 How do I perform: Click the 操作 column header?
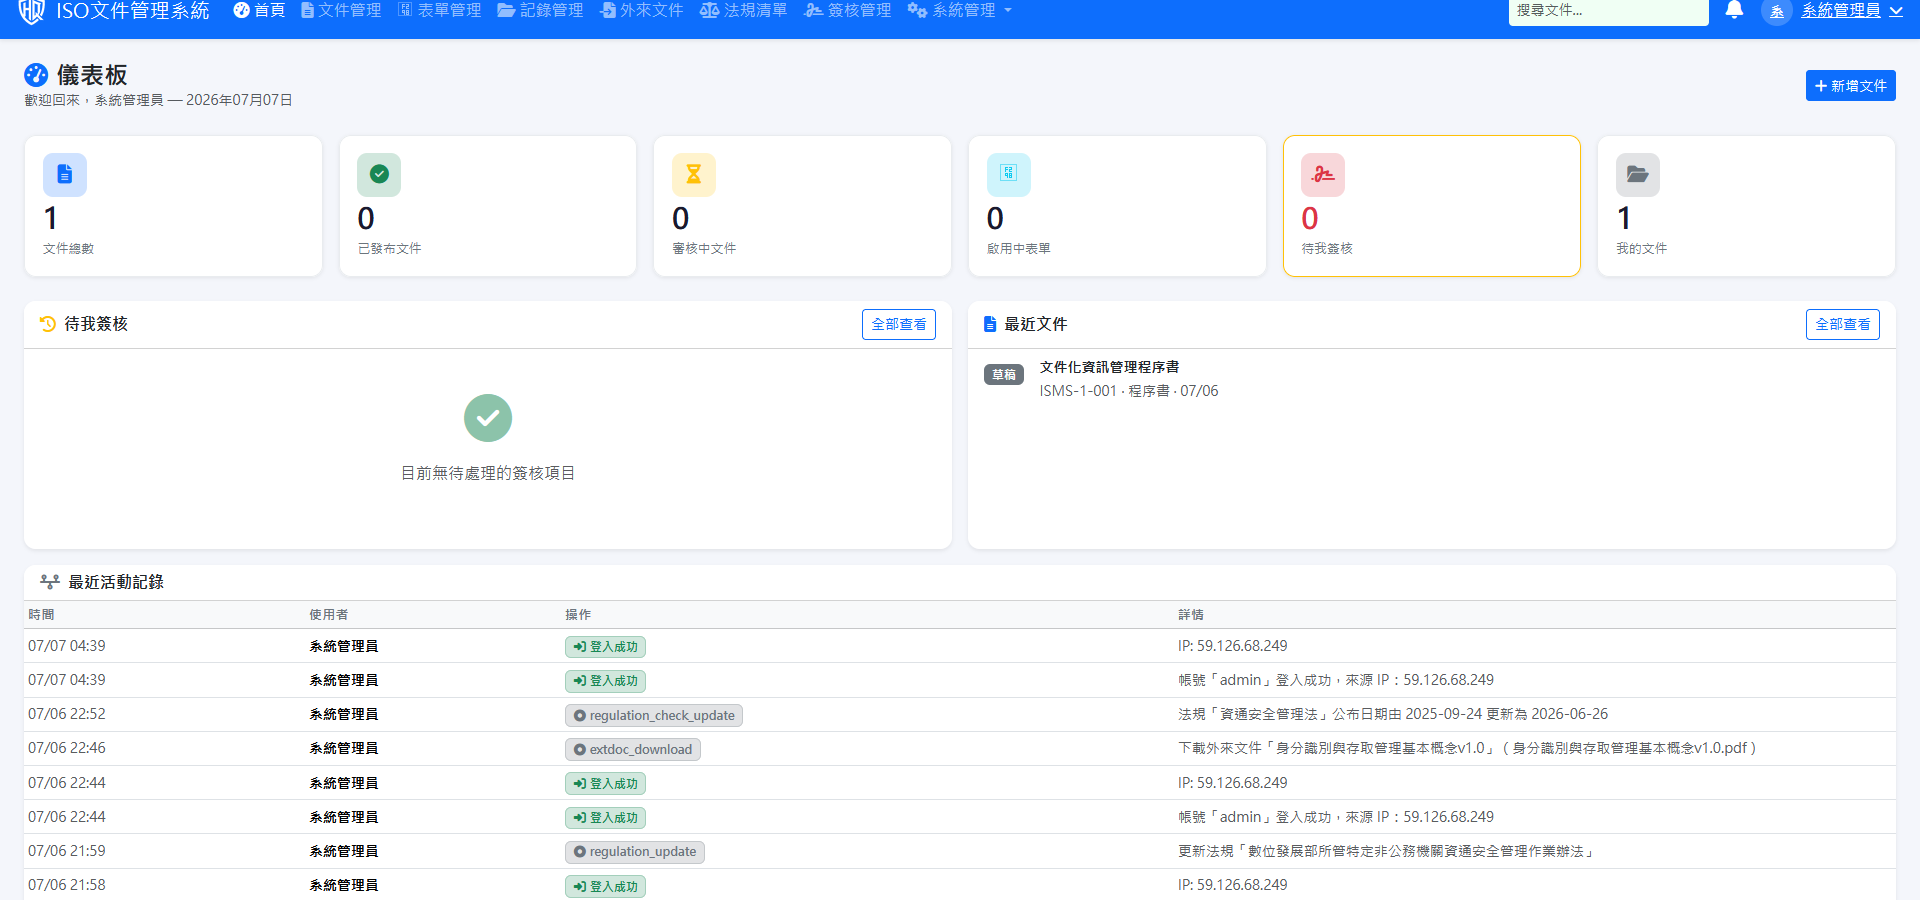(578, 615)
